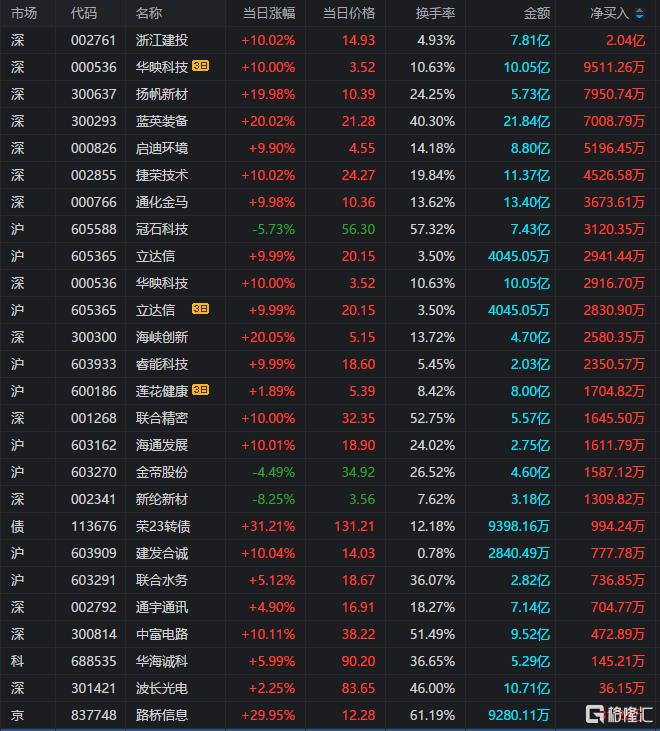Select stock code 300293
660x731 pixels.
[x=93, y=122]
